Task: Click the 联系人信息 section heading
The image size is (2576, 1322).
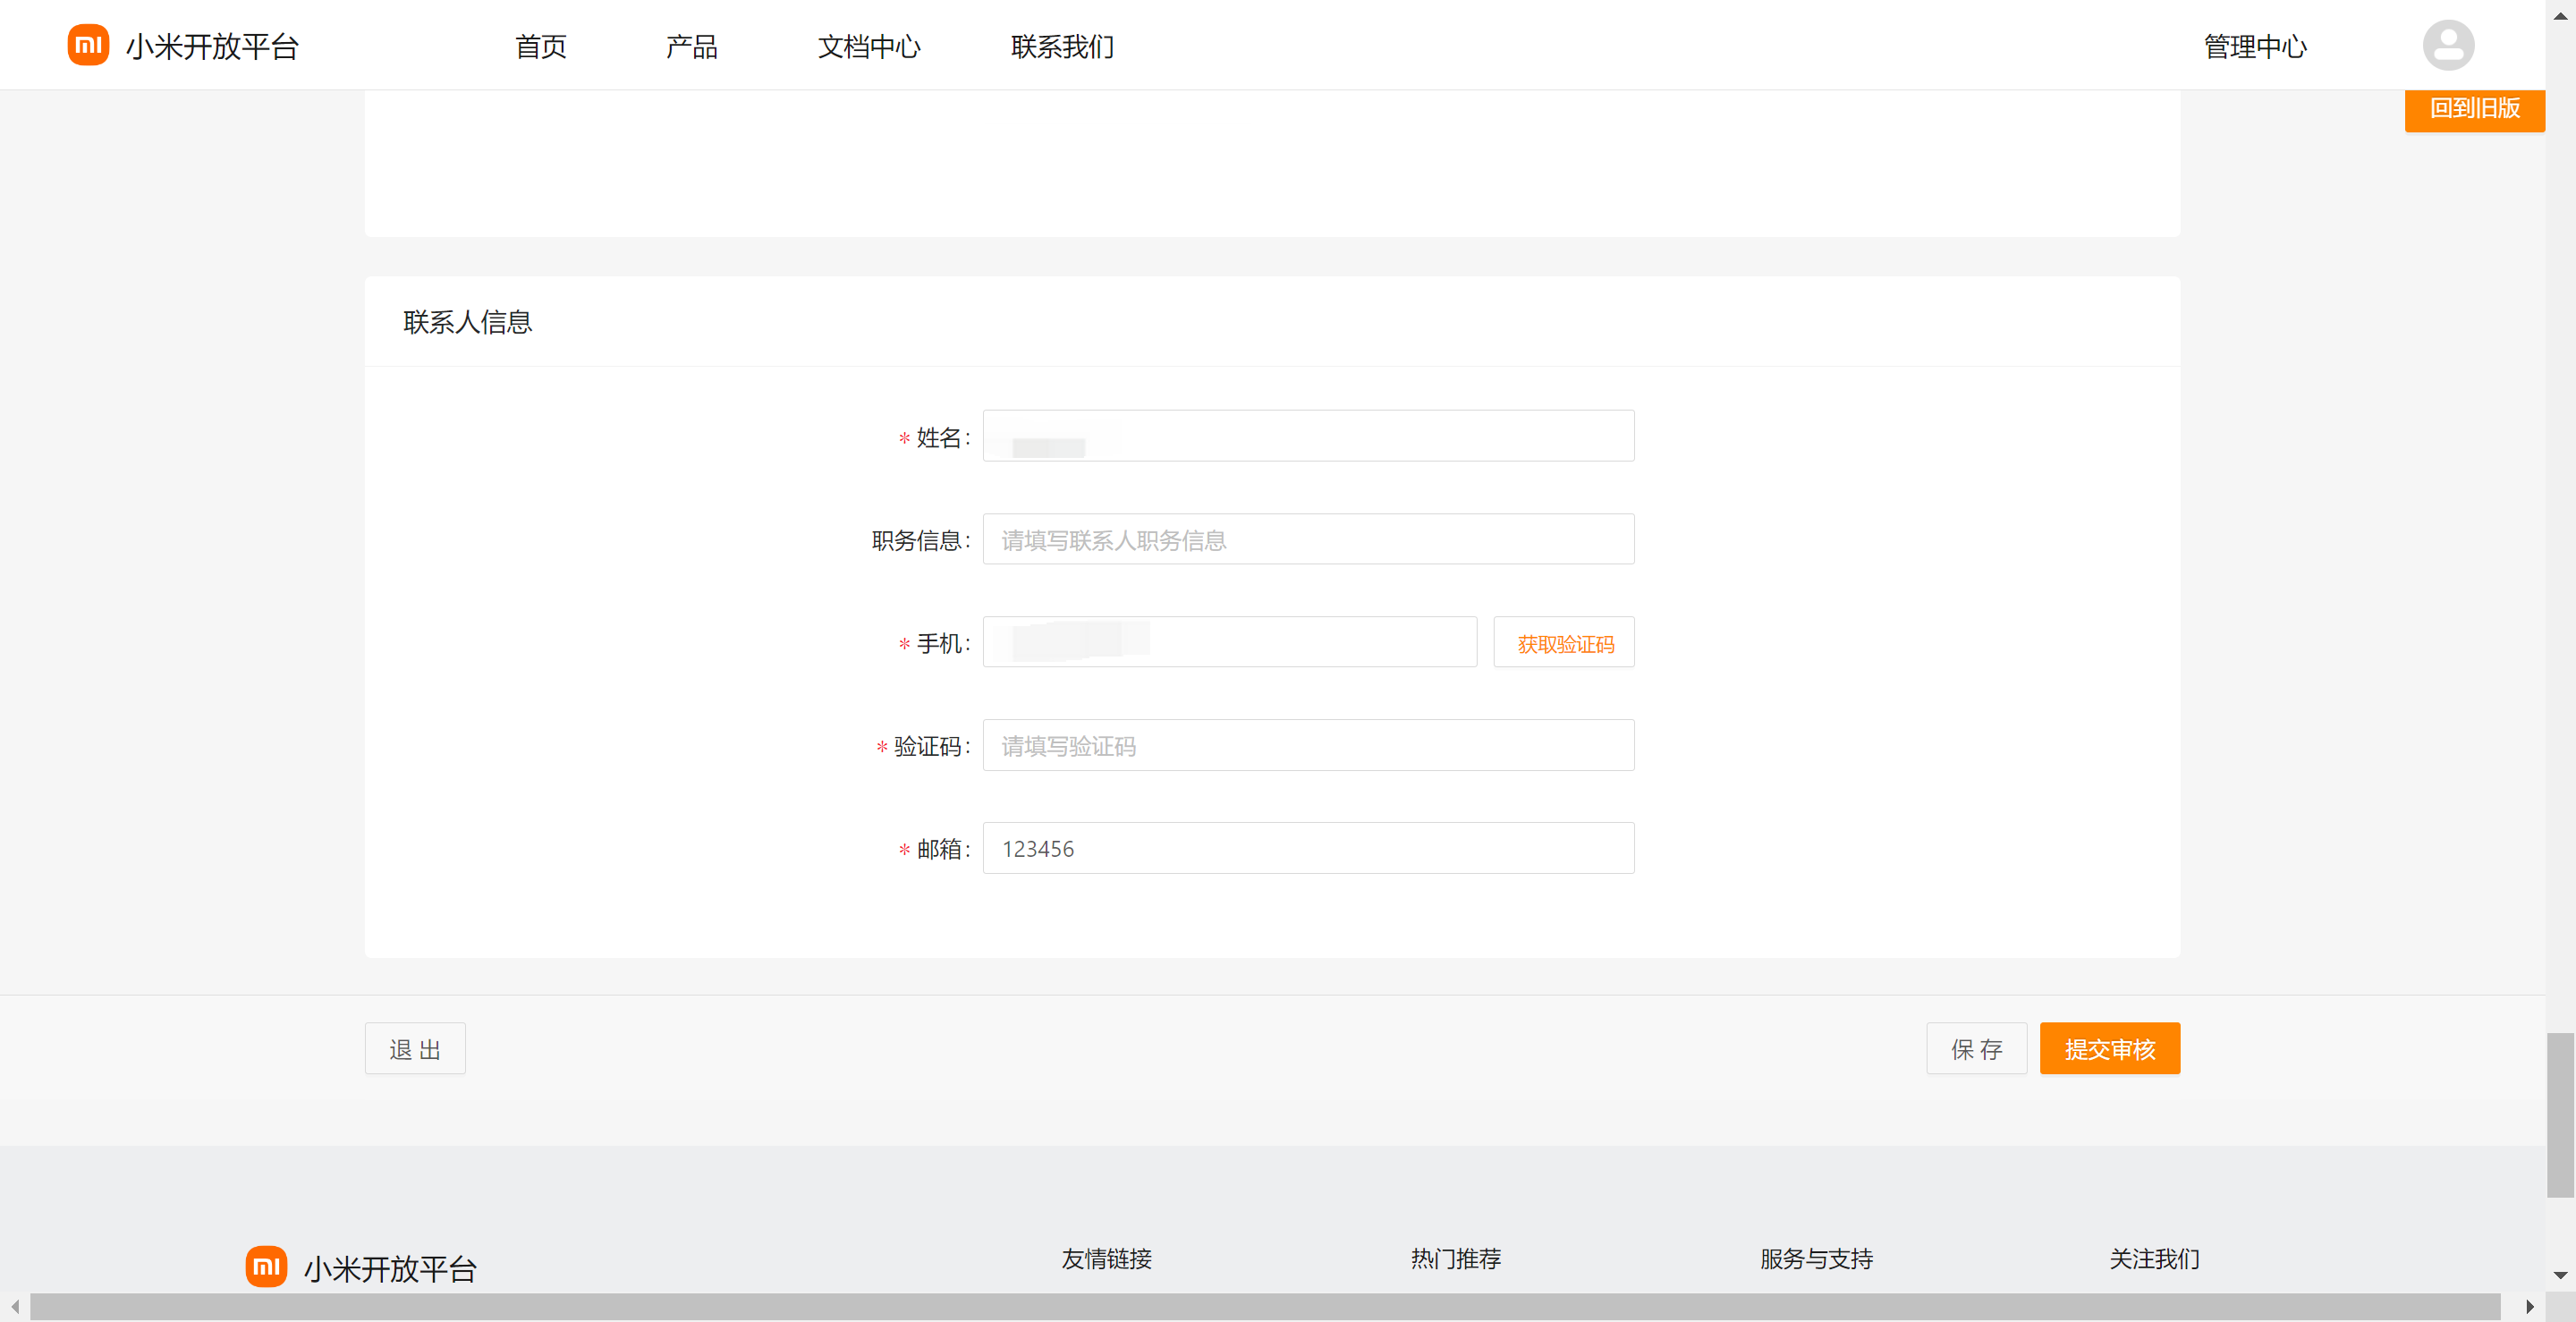Action: pos(467,322)
